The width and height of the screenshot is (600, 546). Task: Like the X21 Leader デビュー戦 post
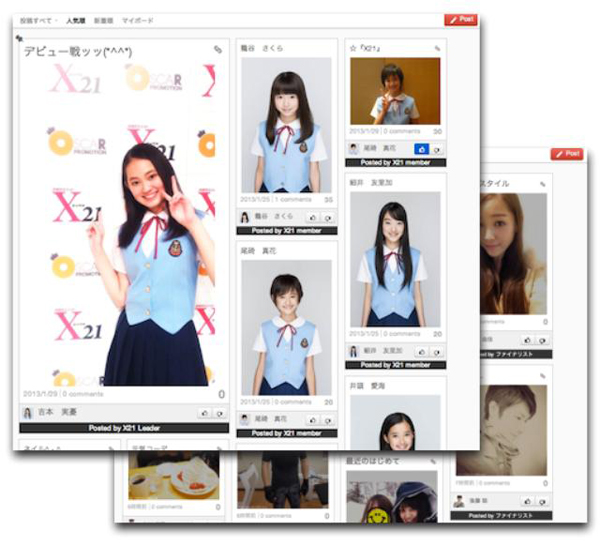pyautogui.click(x=204, y=411)
